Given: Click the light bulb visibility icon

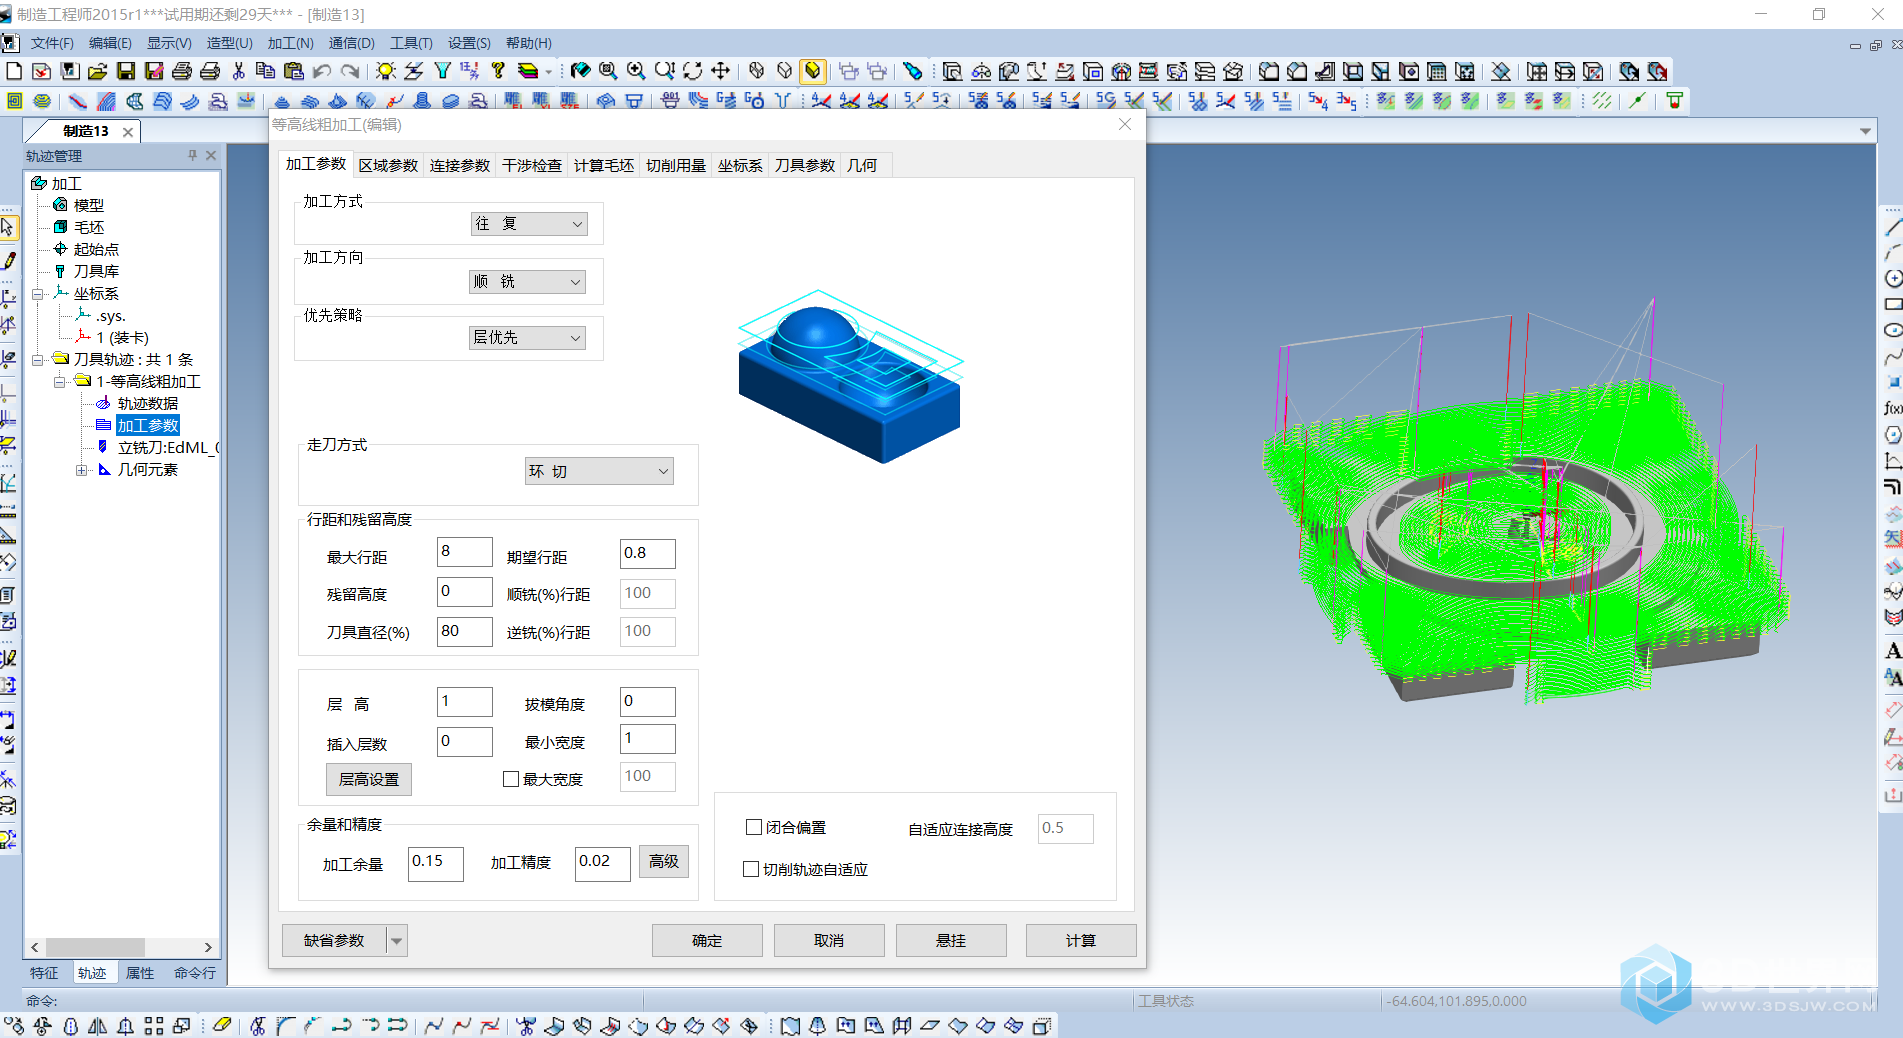Looking at the screenshot, I should pyautogui.click(x=386, y=71).
